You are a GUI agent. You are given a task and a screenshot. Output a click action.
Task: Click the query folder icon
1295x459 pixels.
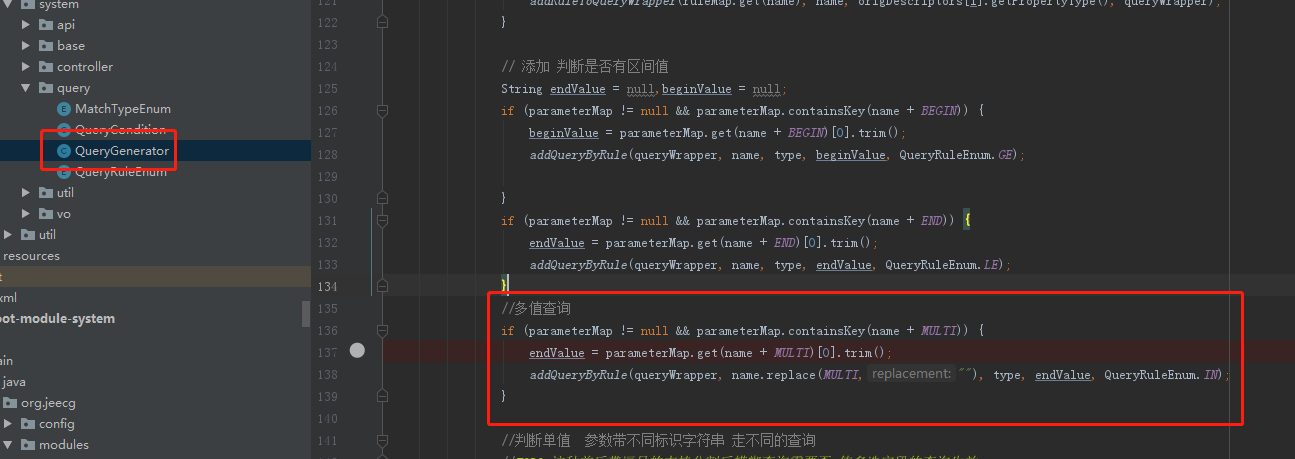coord(46,88)
